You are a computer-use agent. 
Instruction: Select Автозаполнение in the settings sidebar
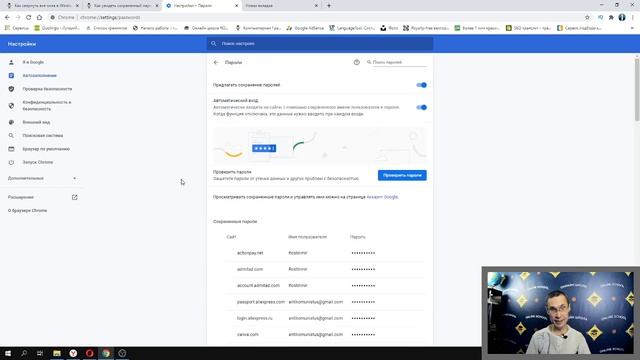coord(39,76)
